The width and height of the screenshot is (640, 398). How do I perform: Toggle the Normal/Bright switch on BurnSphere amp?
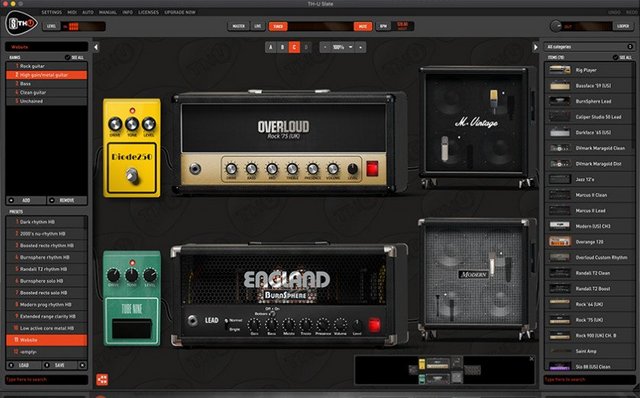[x=226, y=324]
